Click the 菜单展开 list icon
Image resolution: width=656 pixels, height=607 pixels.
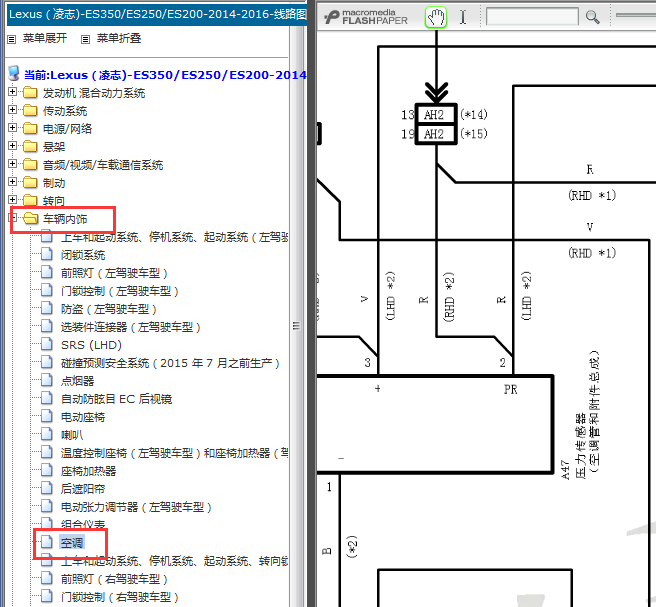pos(12,39)
